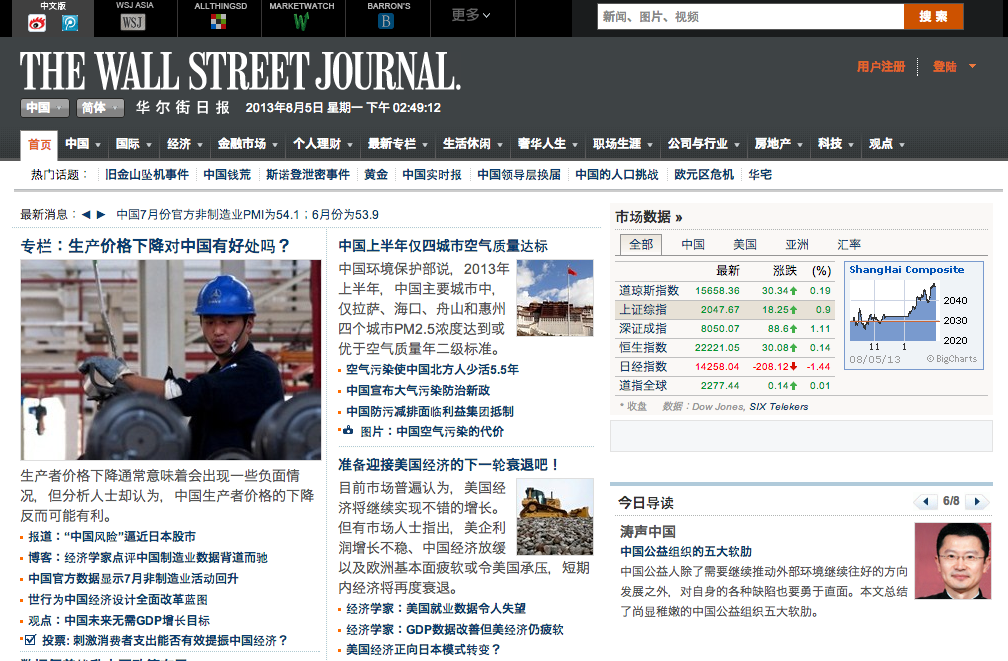The height and width of the screenshot is (661, 1008).
Task: Open the 国际 navigation menu
Action: click(x=128, y=144)
